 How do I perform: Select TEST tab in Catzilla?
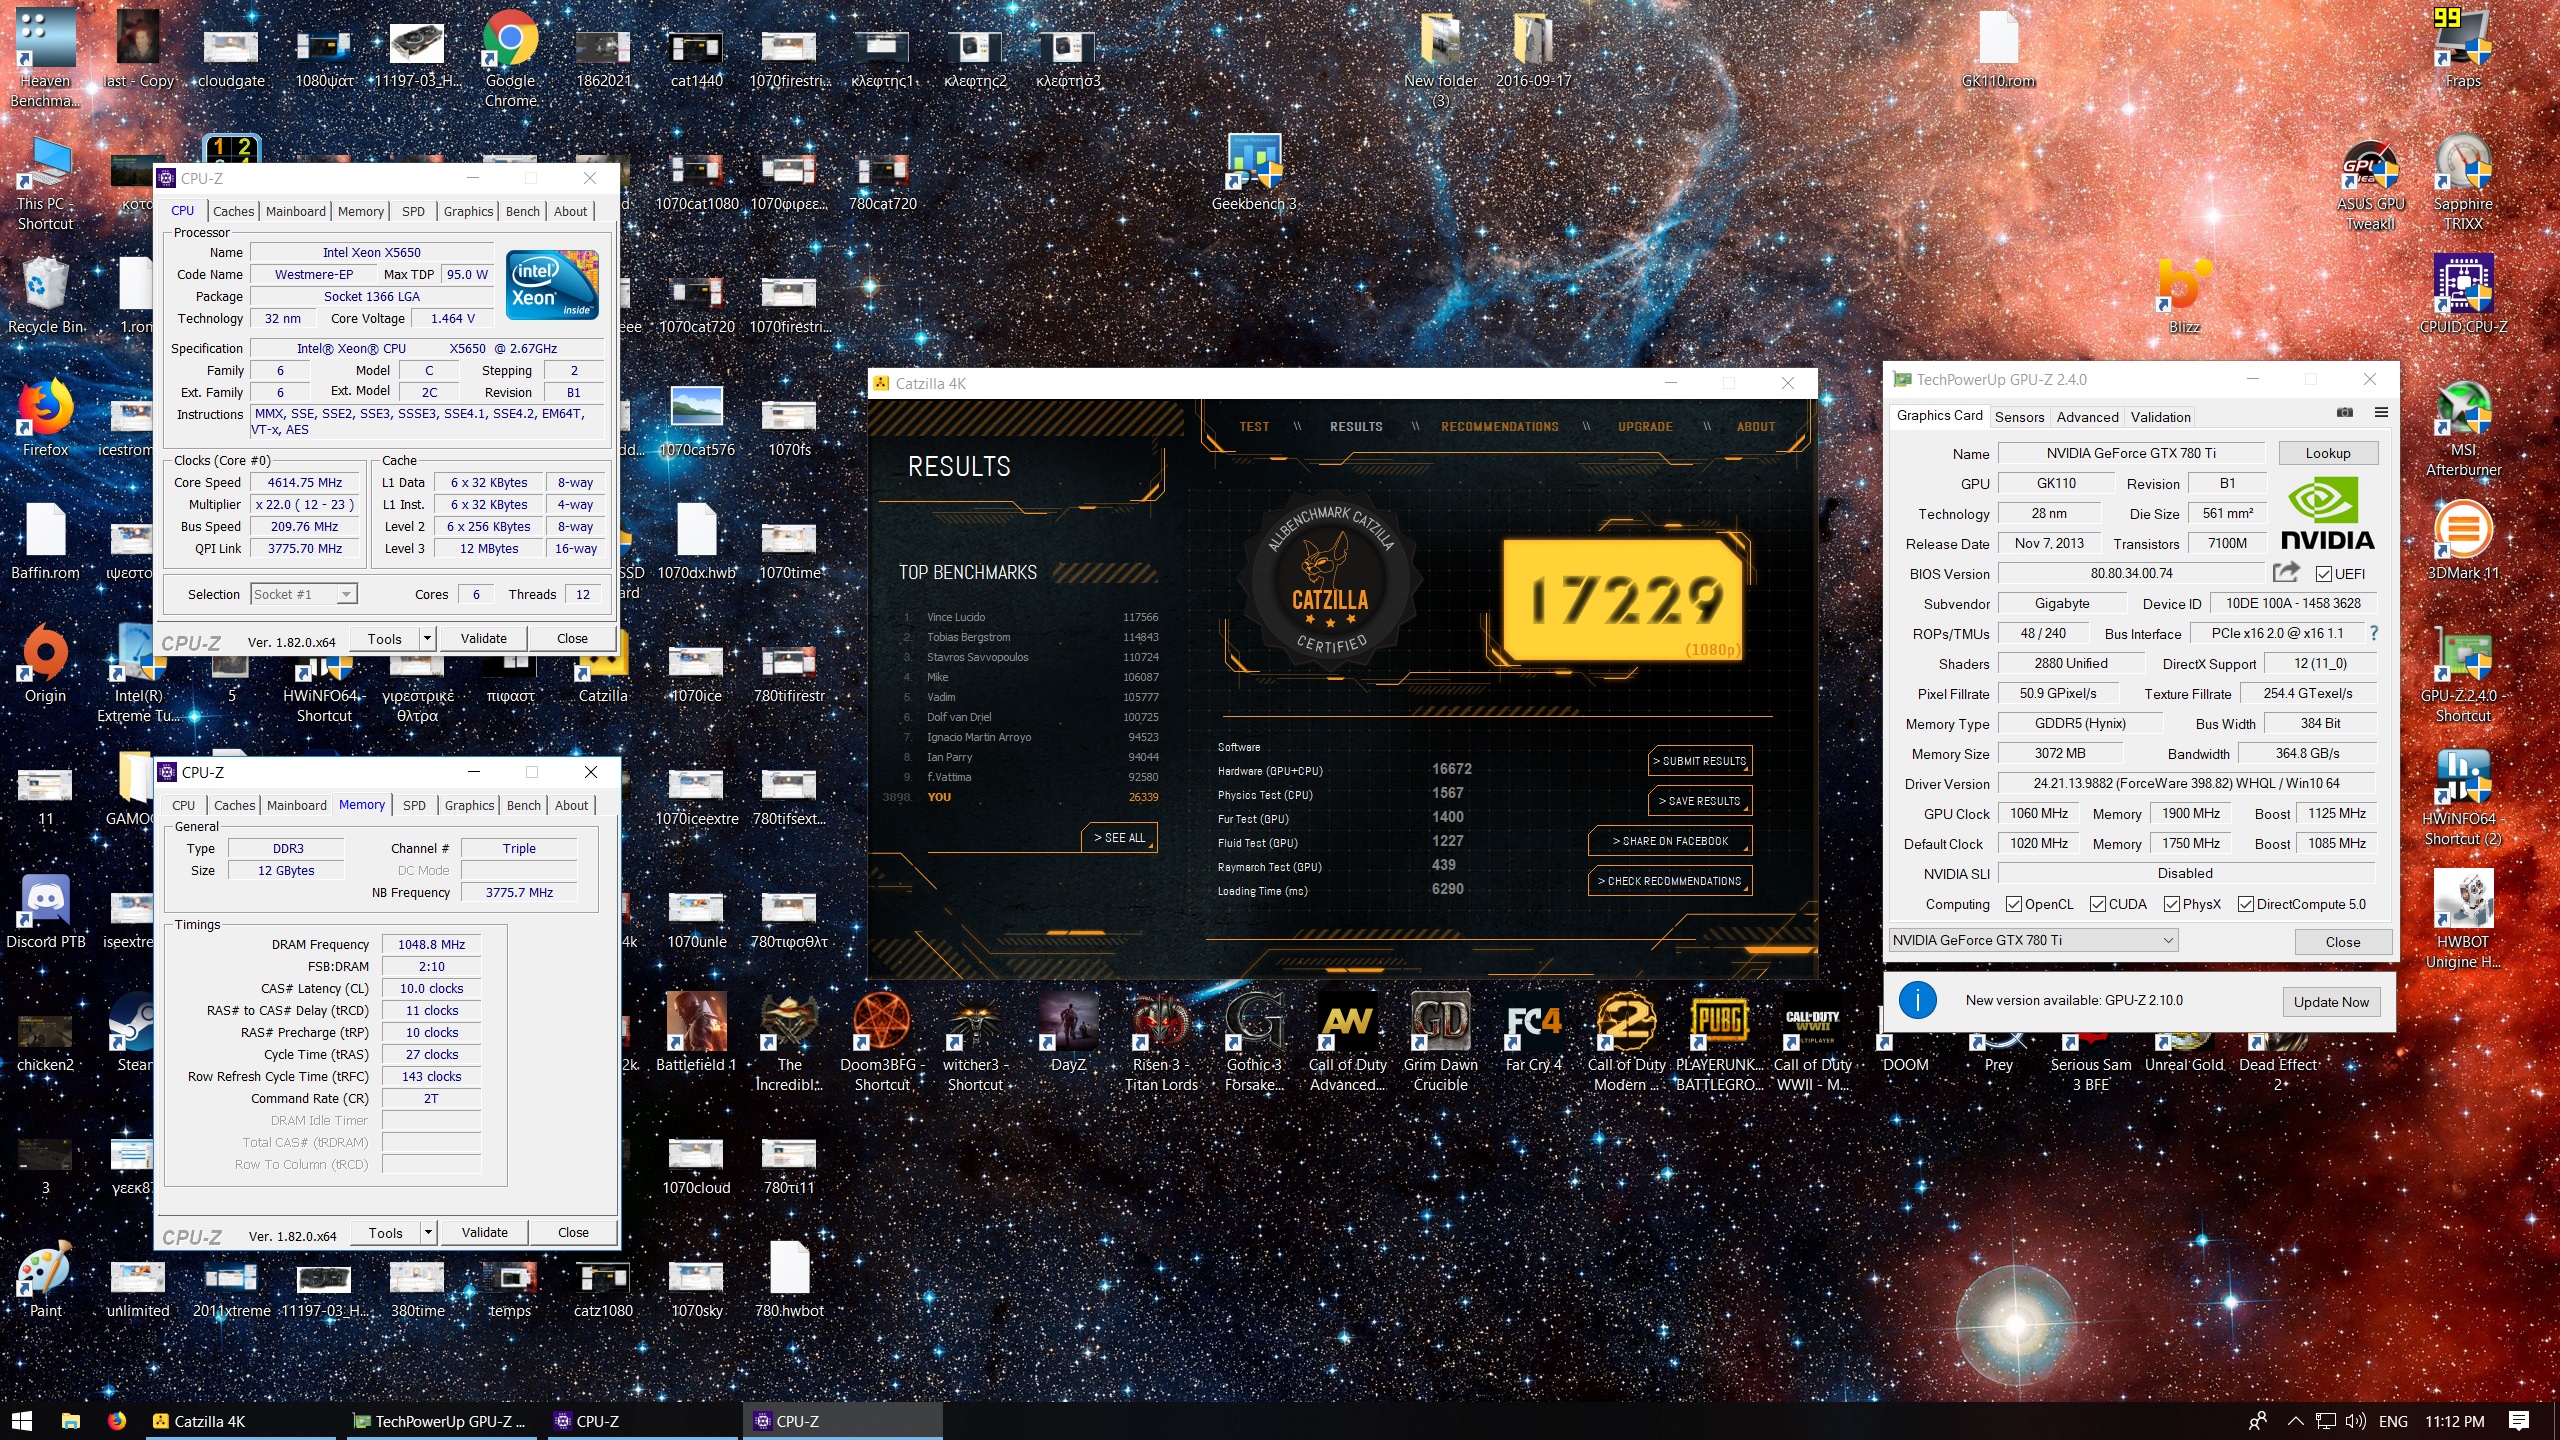coord(1254,426)
